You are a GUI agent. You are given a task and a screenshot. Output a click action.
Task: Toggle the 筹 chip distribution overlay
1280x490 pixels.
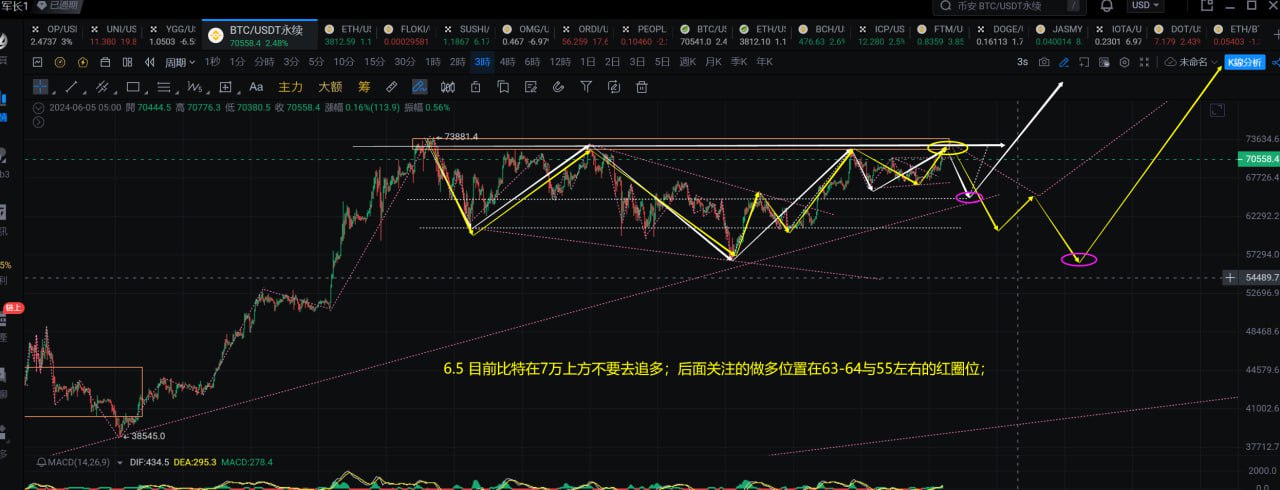tap(364, 86)
